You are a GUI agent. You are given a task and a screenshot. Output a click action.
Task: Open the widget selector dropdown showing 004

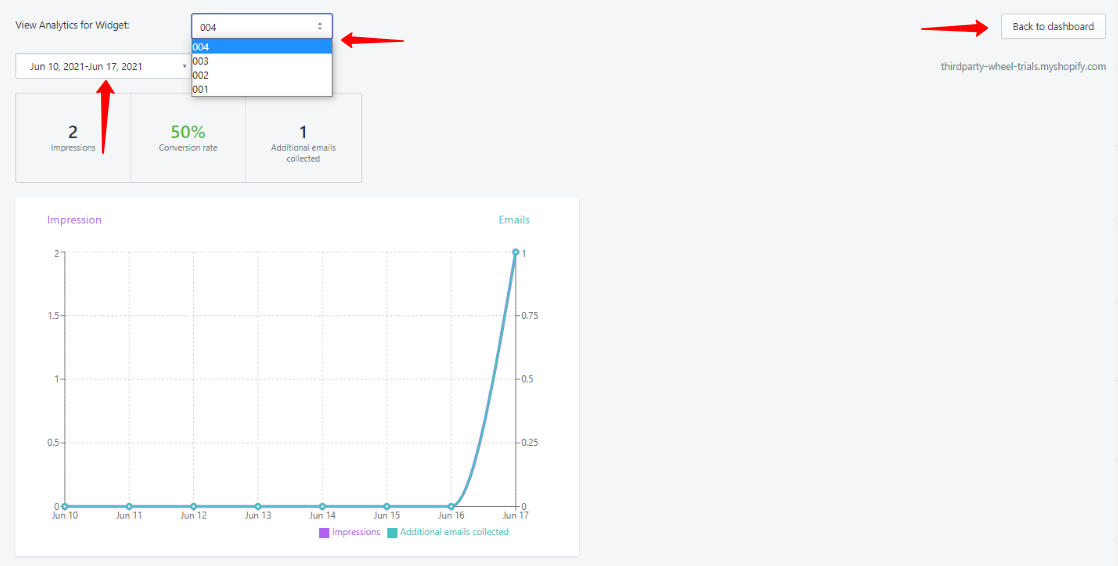coord(262,26)
